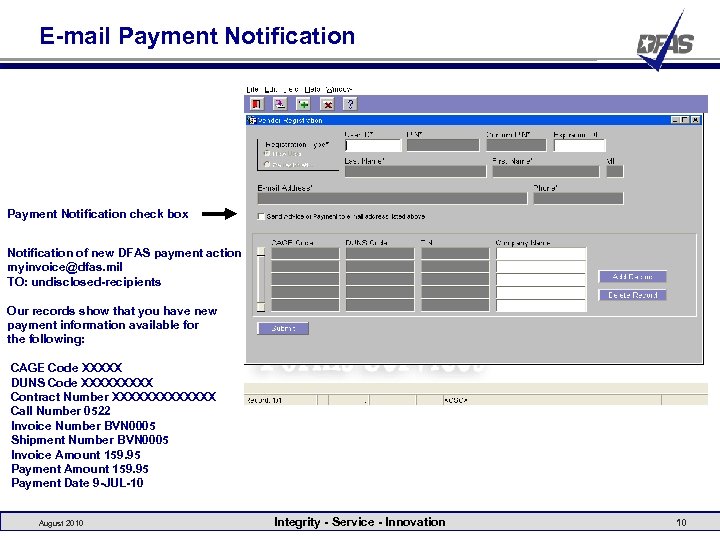
Task: Click the Invoice Number BVN0005 text
Action: [83, 426]
